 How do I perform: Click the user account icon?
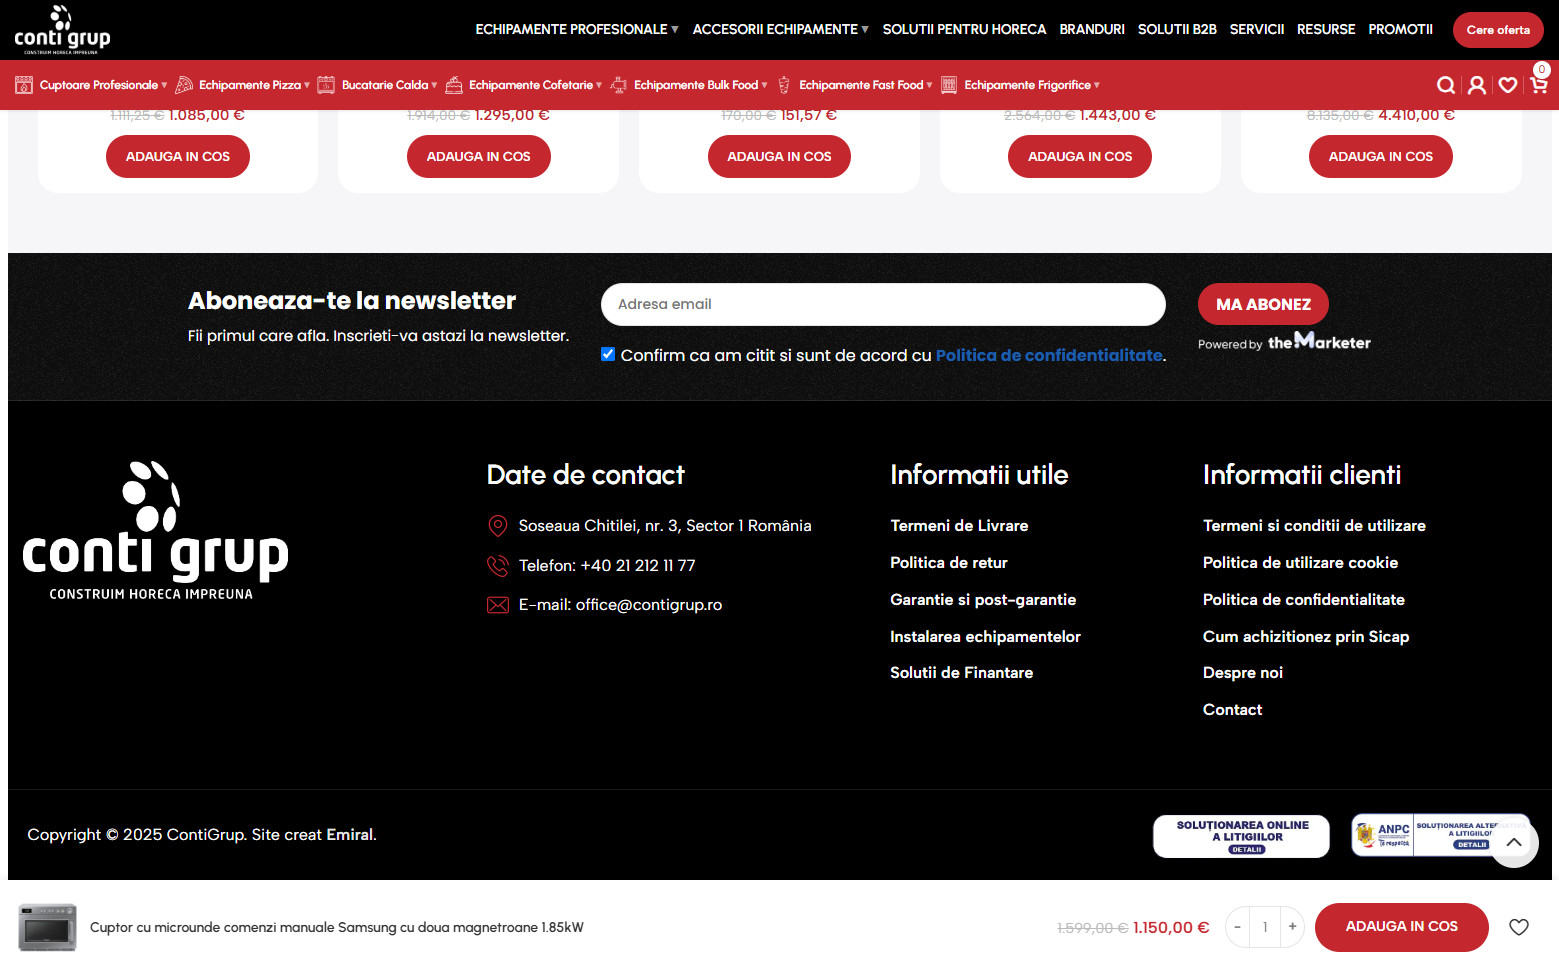pos(1476,86)
